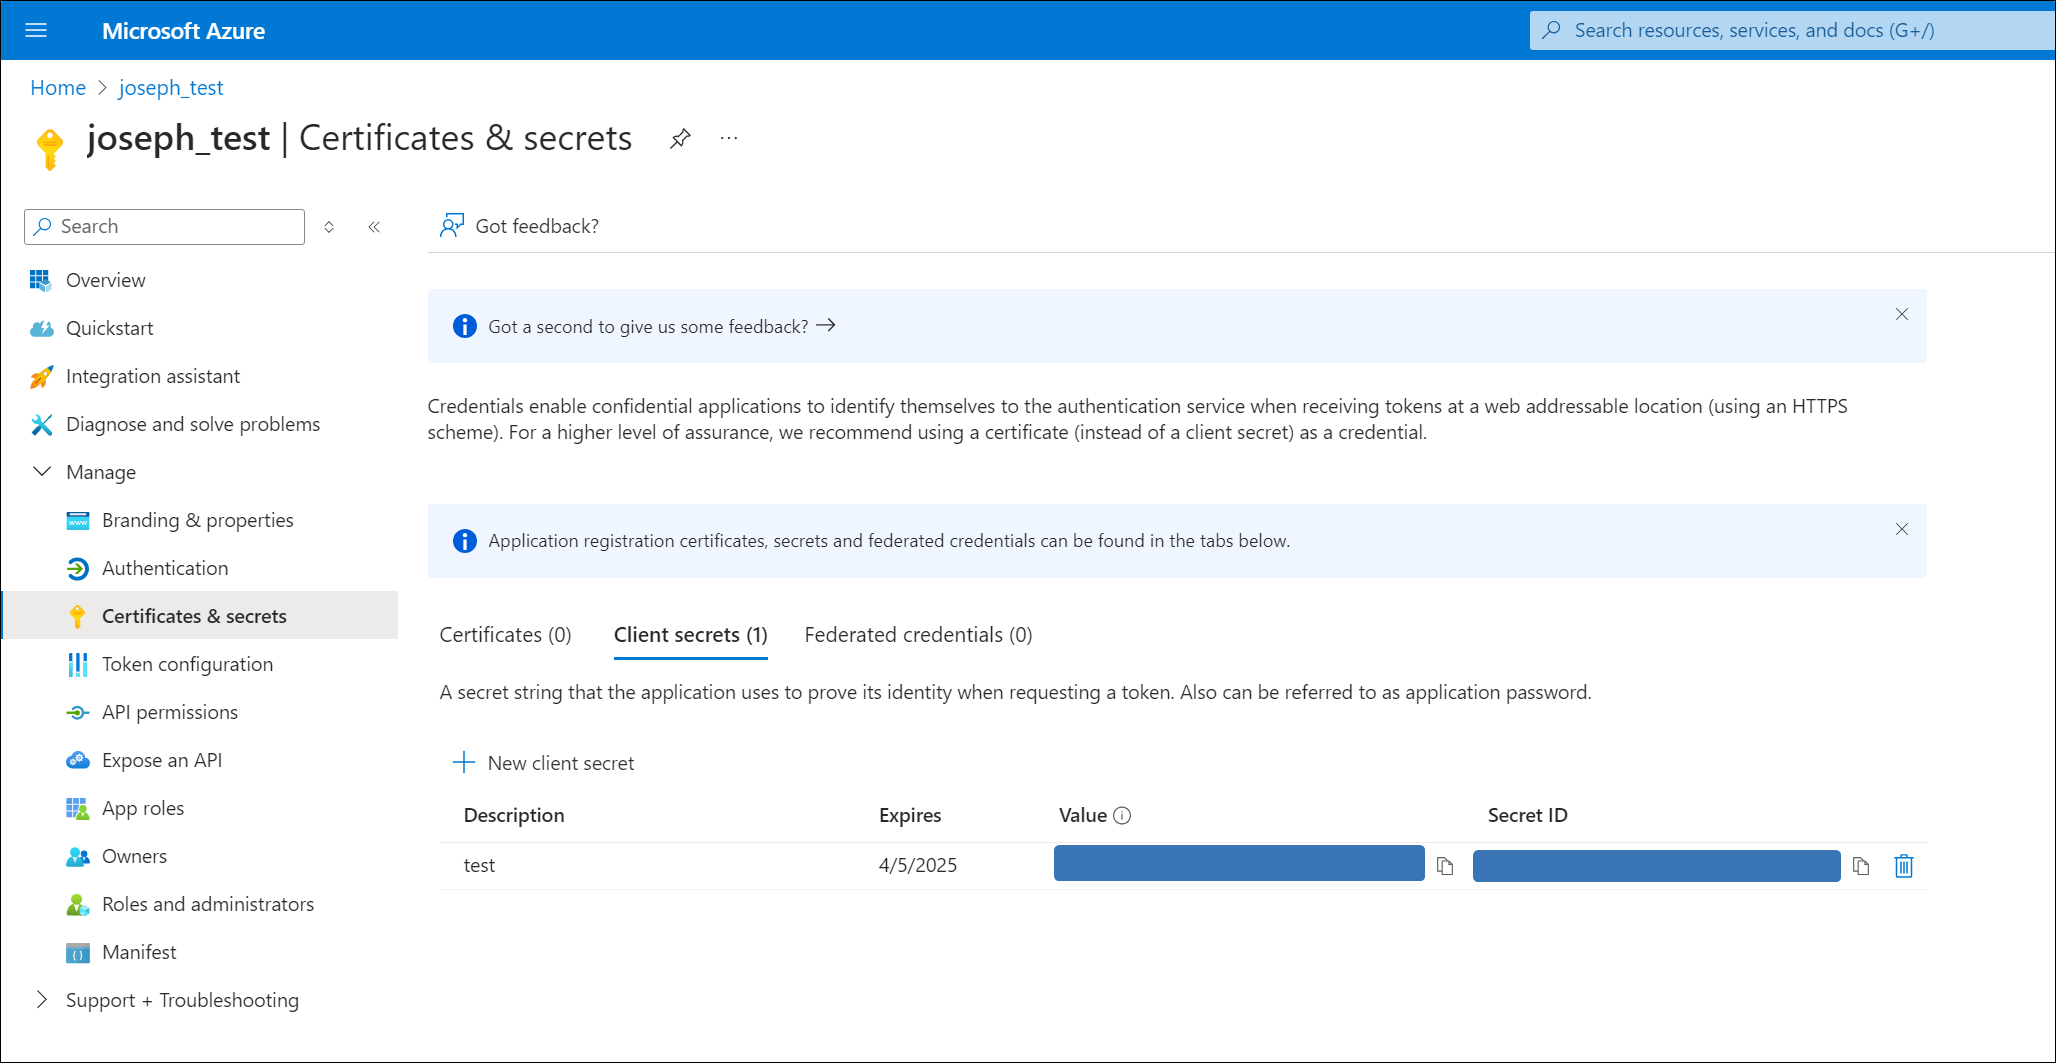
Task: Open the more options ellipsis next to title
Action: 729,138
